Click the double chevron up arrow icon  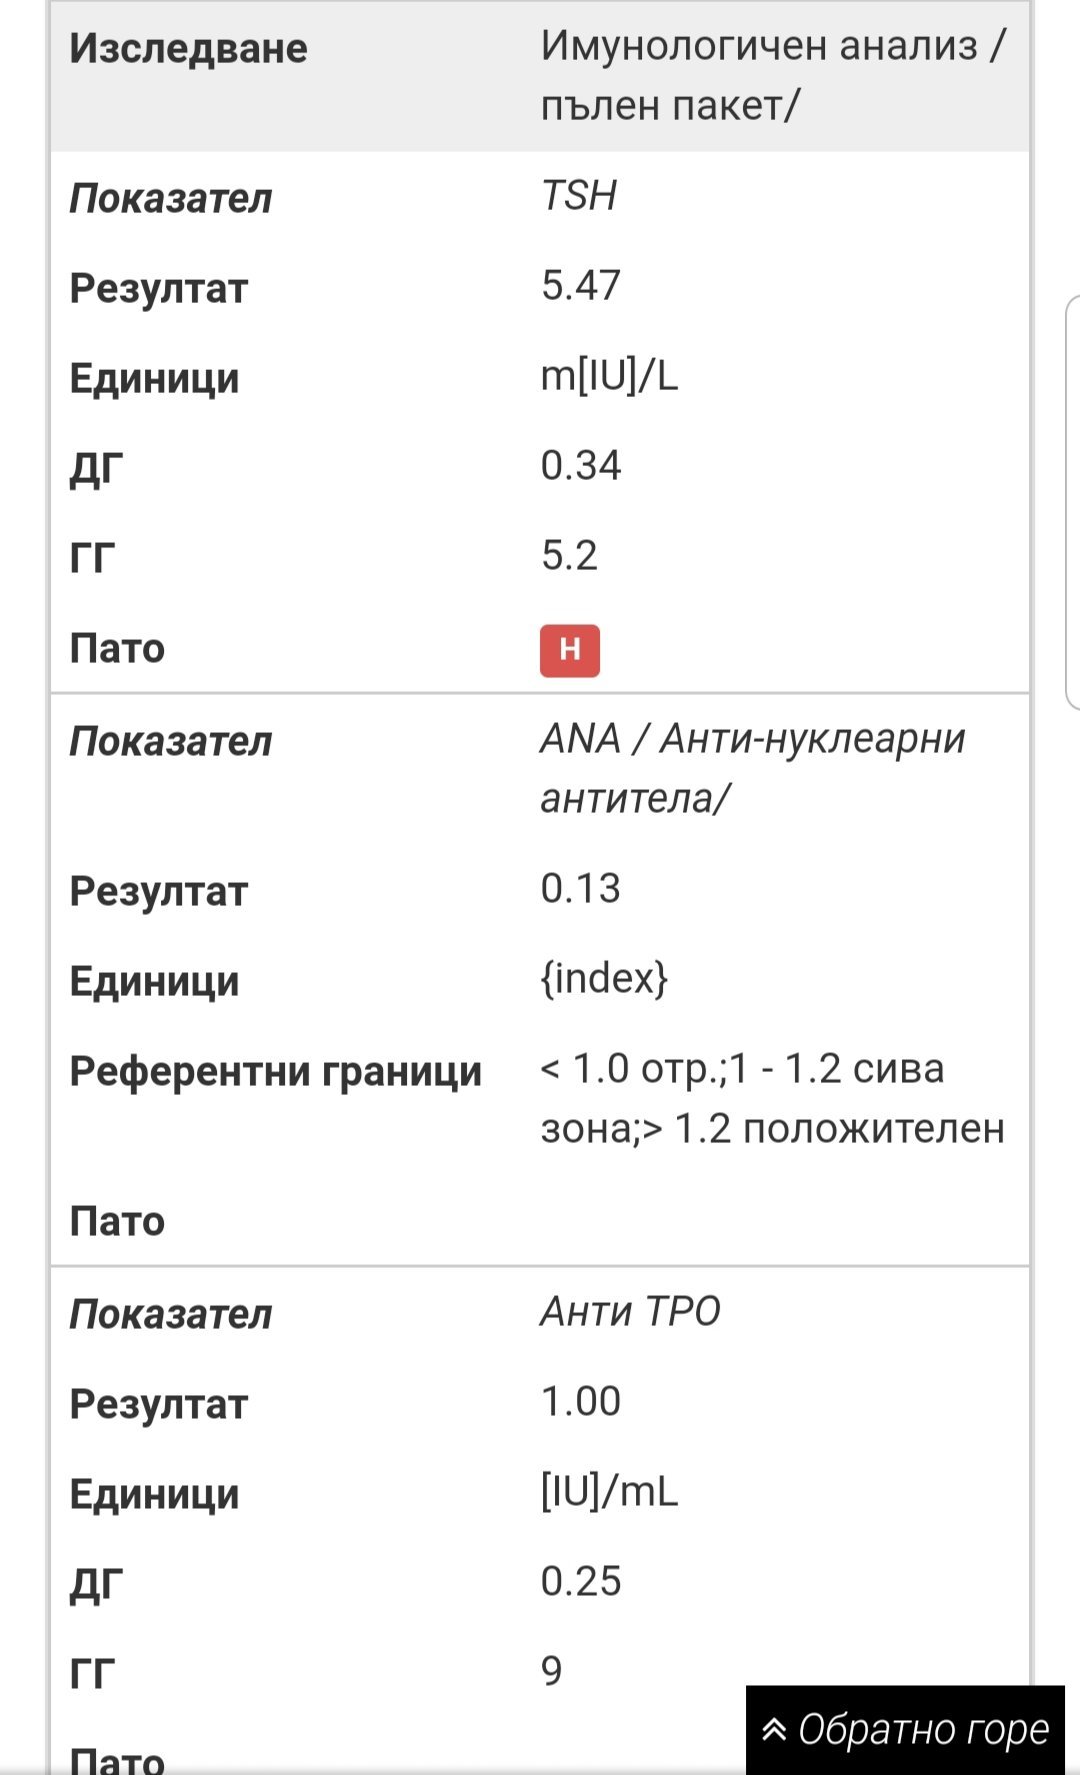pos(774,1729)
